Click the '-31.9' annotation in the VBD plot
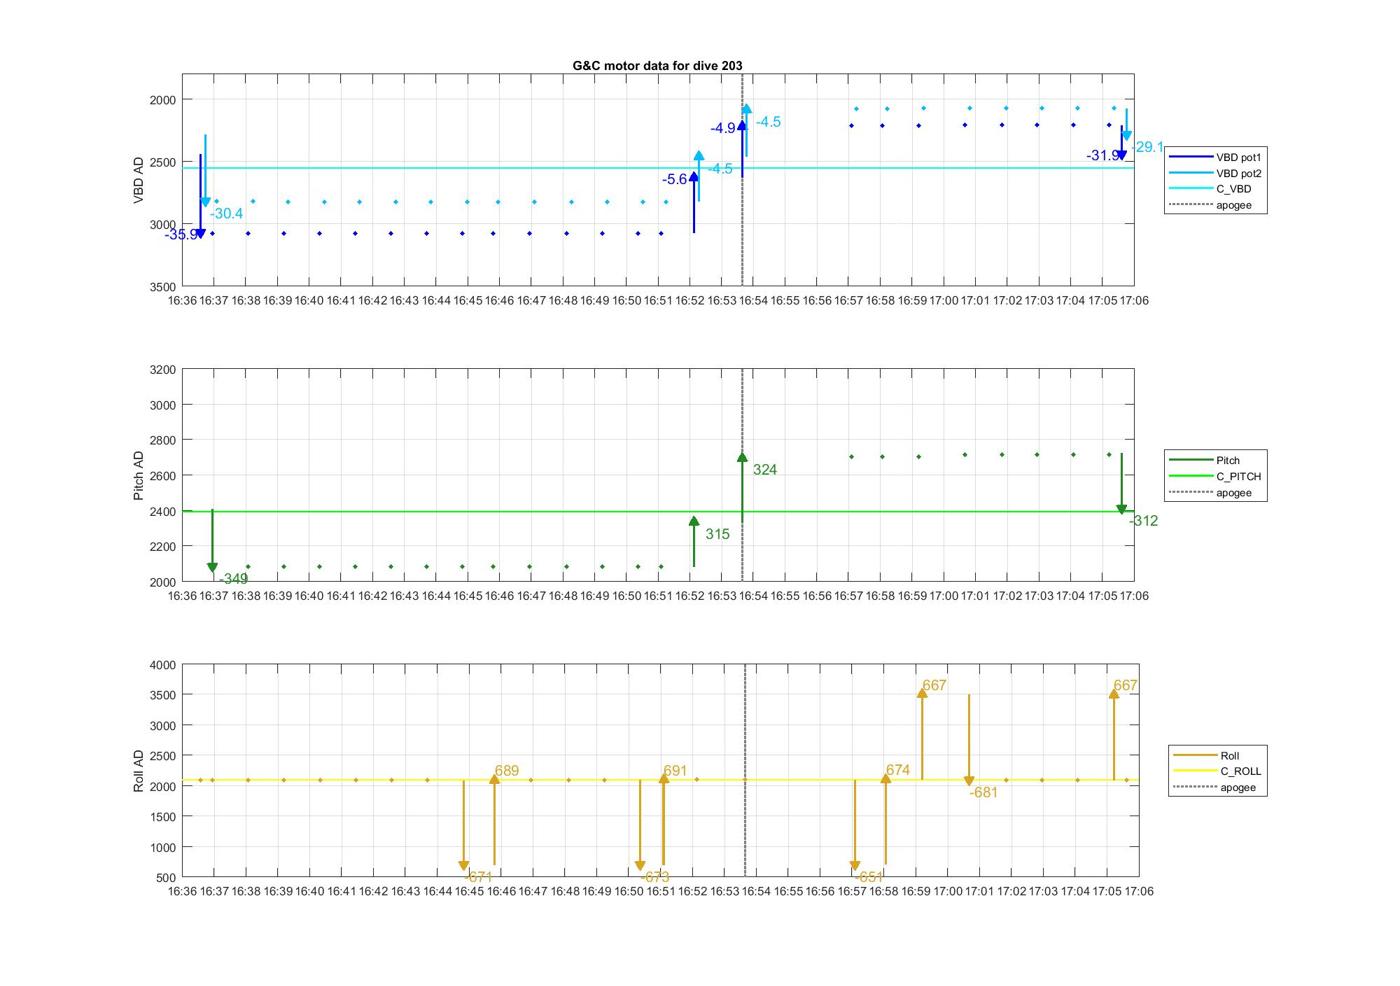 (1103, 156)
